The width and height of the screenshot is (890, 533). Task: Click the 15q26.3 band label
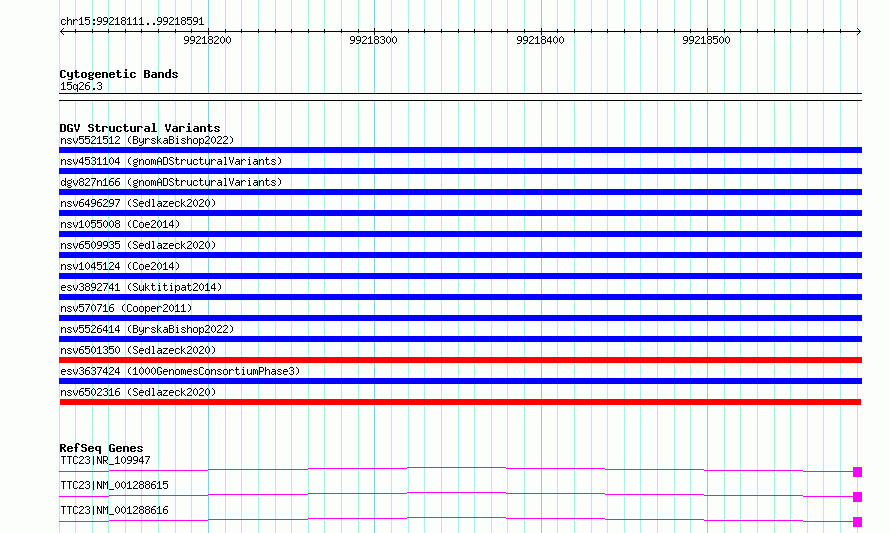pos(81,86)
